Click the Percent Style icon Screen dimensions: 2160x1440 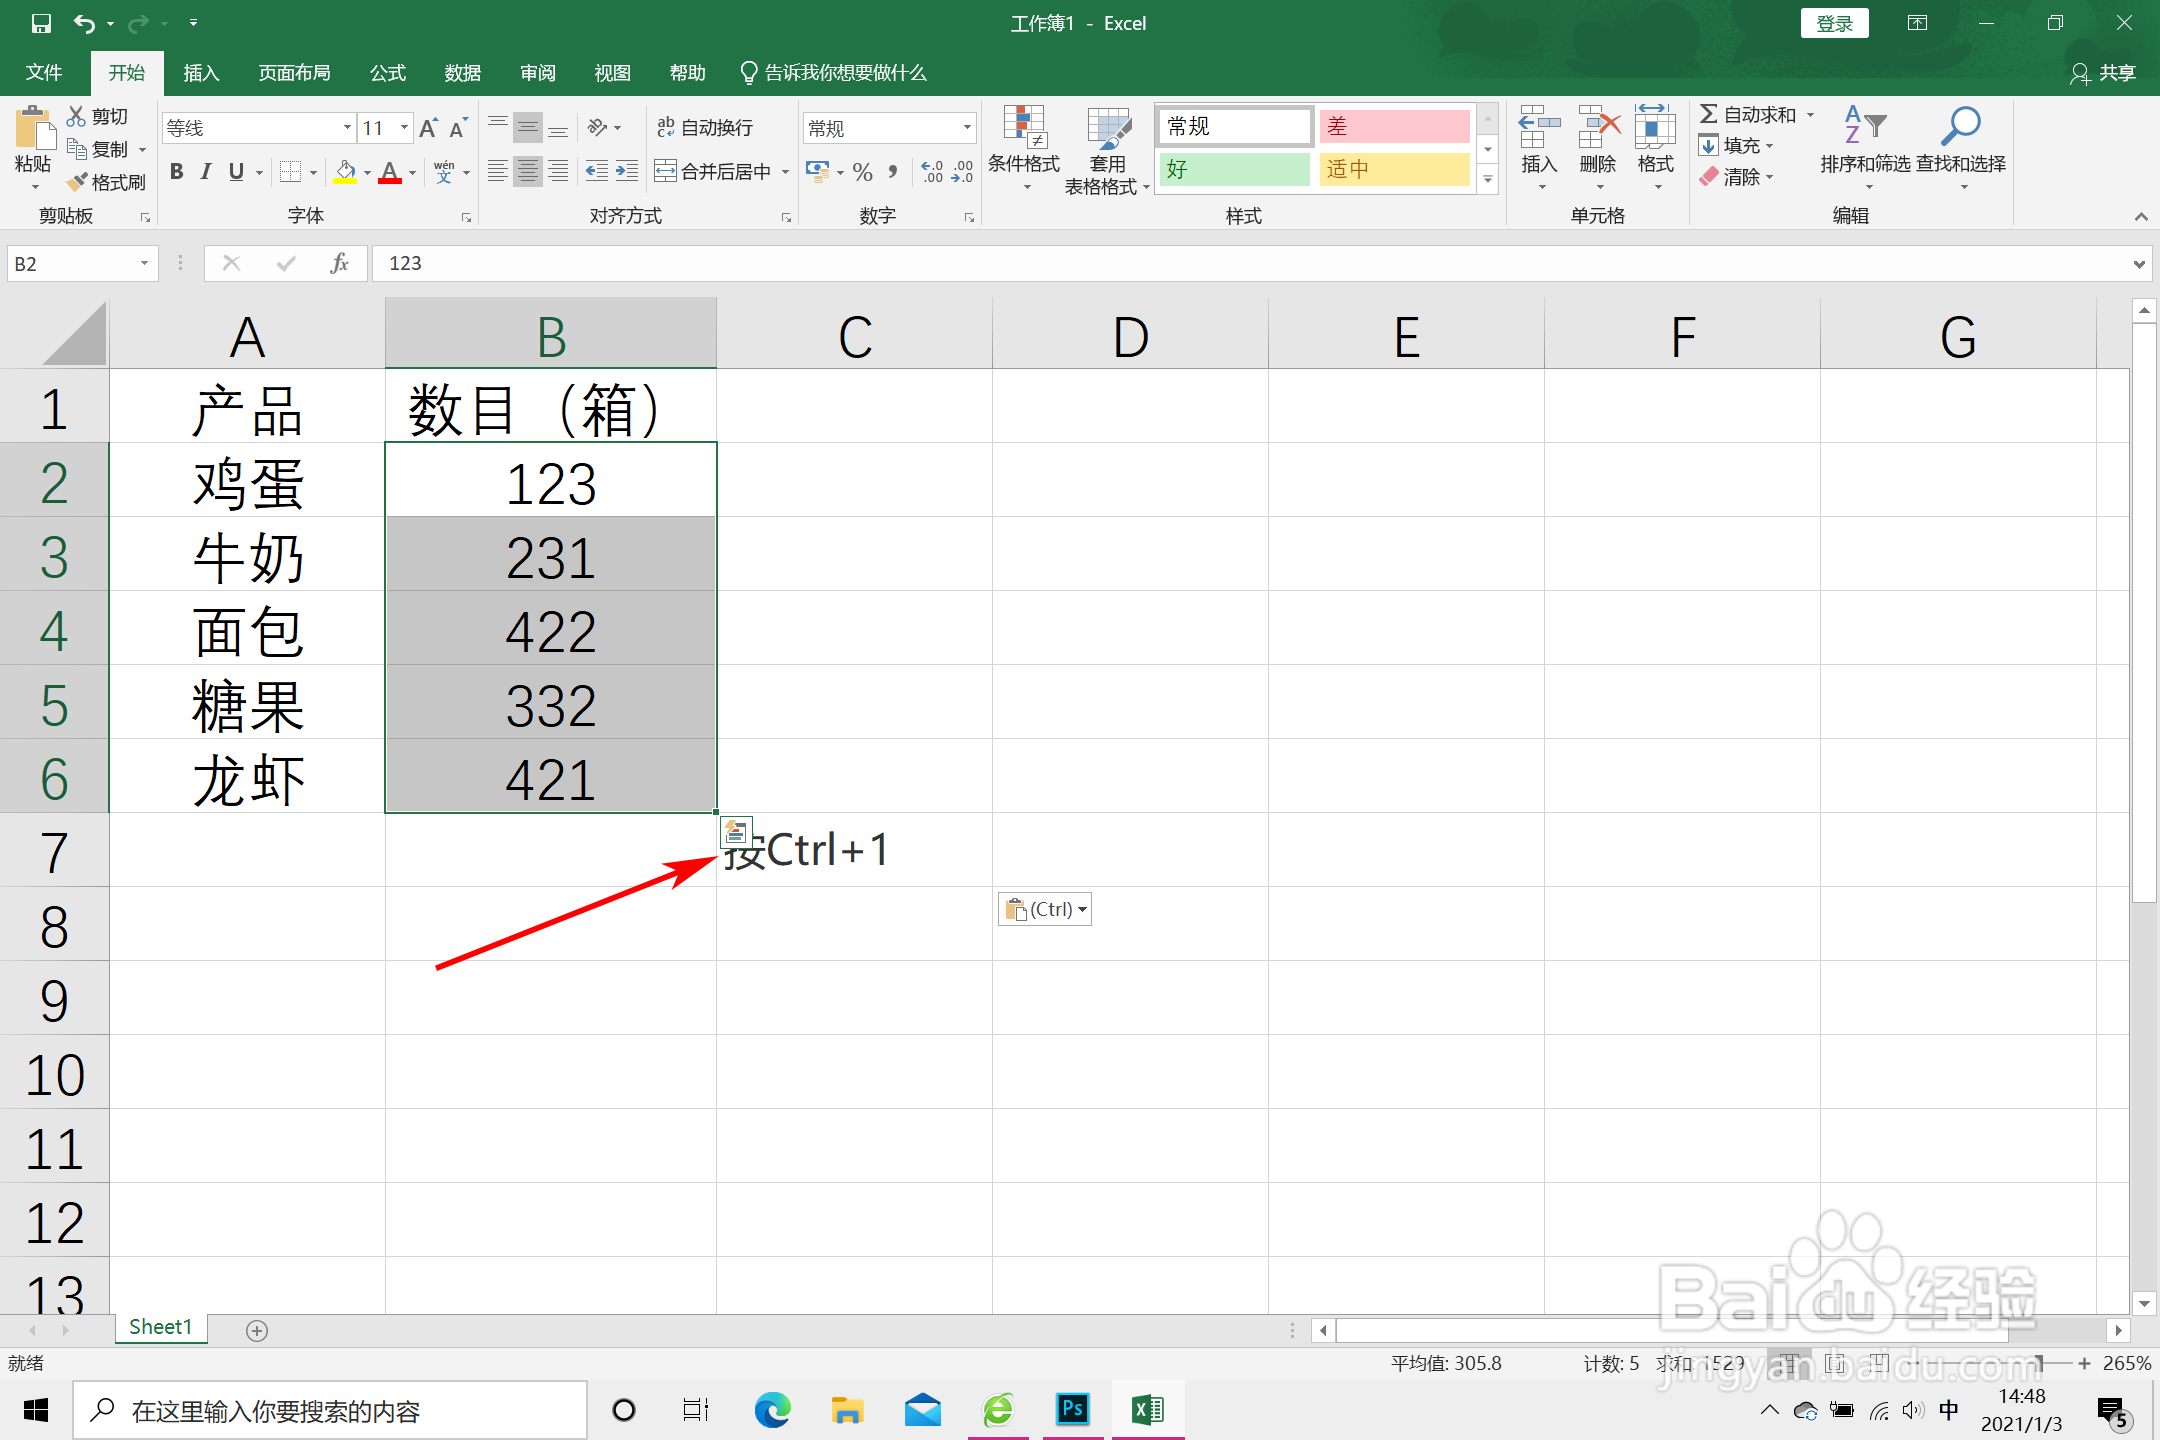click(862, 172)
